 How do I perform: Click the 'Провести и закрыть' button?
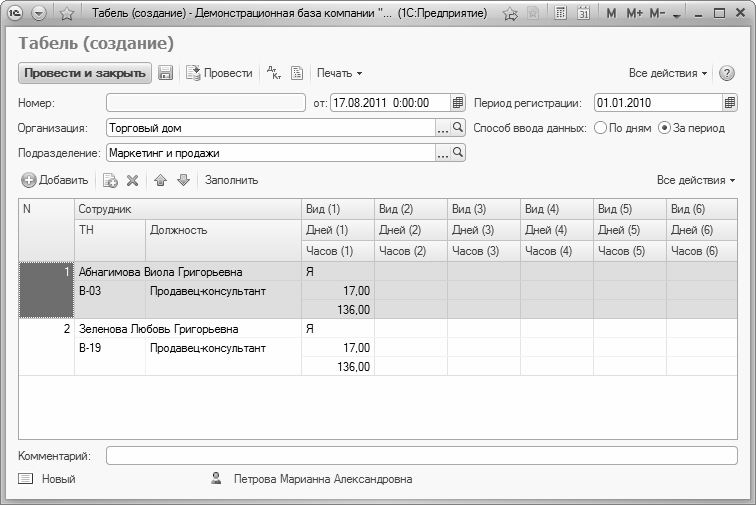point(84,73)
